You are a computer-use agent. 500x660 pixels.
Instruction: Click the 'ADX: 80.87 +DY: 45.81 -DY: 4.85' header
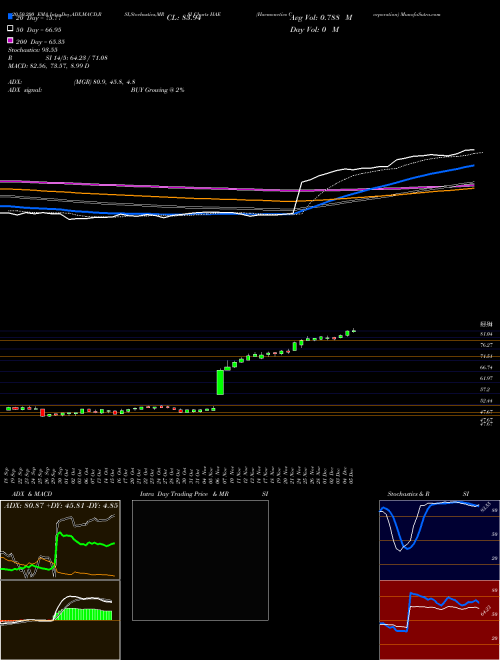point(61,505)
